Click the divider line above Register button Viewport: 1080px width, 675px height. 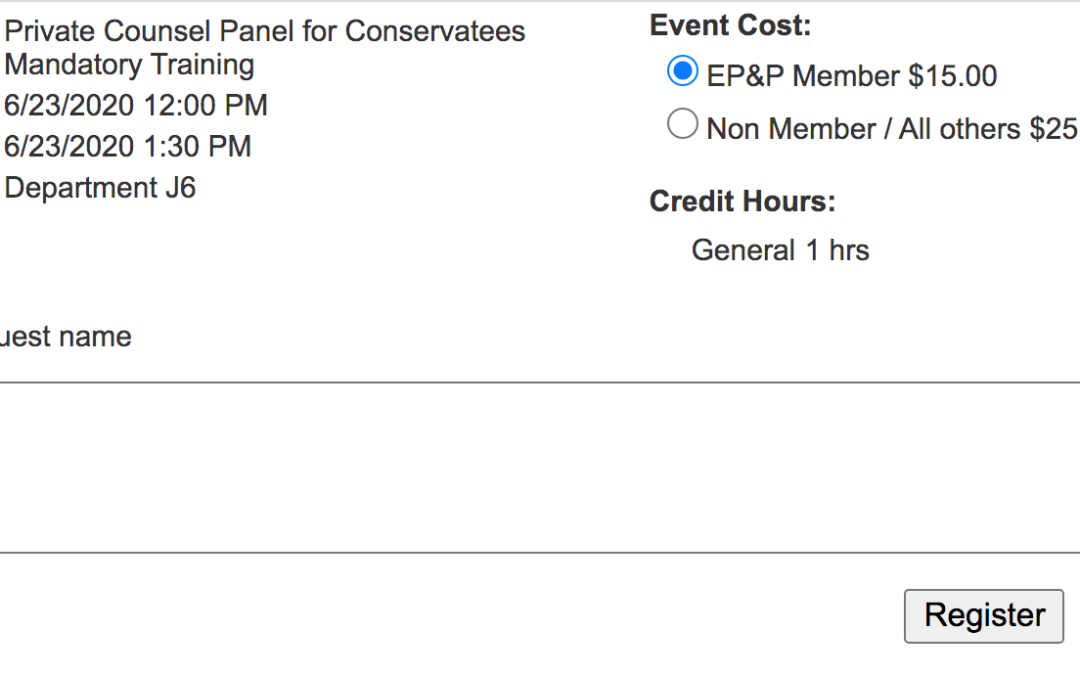point(540,553)
